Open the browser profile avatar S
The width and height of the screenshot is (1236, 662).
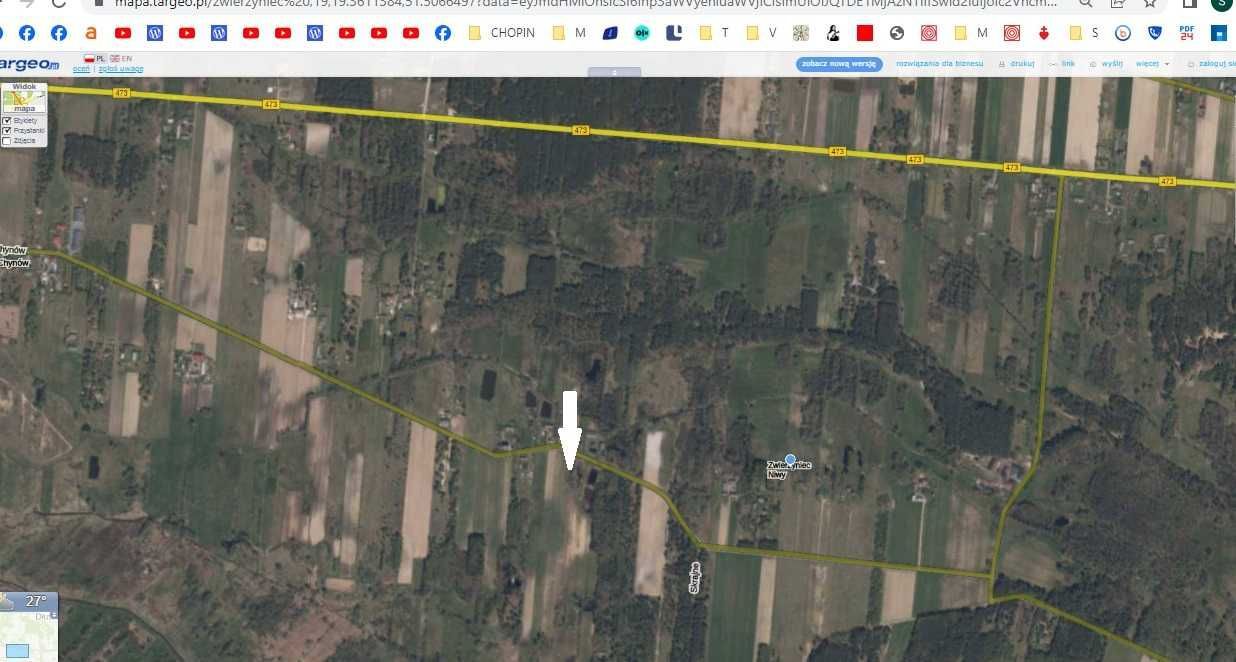point(1221,3)
